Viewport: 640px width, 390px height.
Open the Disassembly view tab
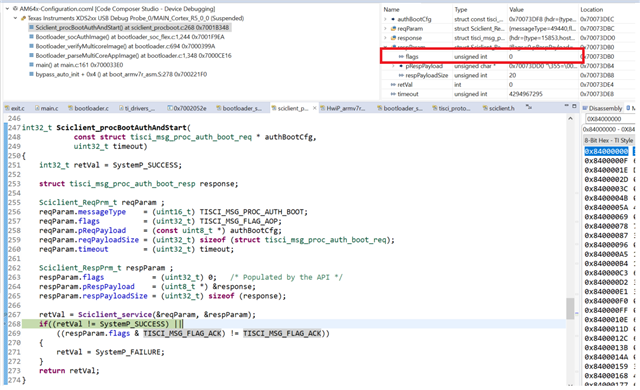[602, 108]
